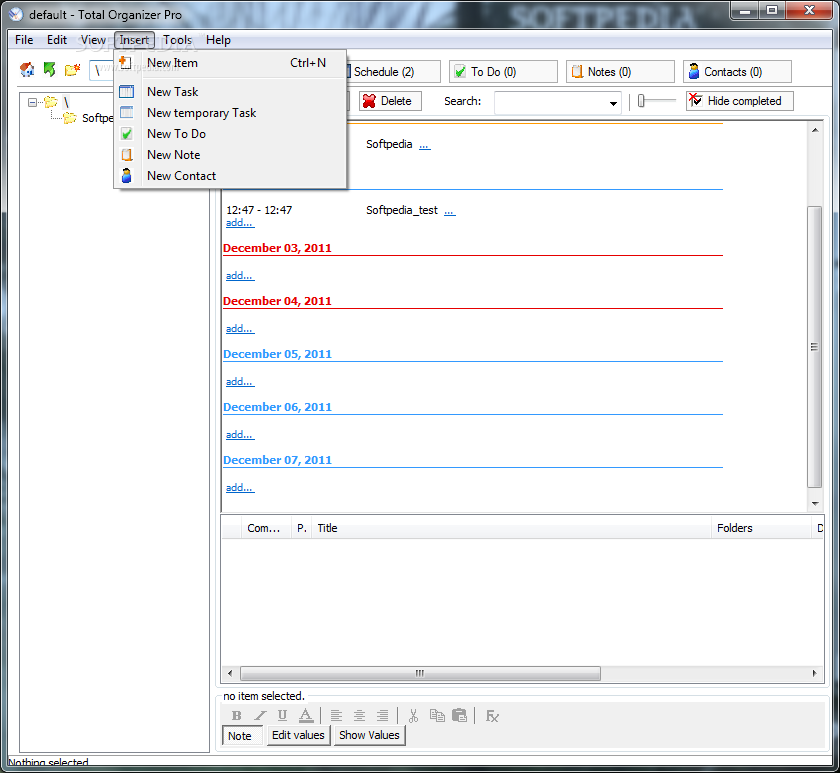Click add... link below 12:47 entry
Viewport: 840px width, 773px height.
239,223
